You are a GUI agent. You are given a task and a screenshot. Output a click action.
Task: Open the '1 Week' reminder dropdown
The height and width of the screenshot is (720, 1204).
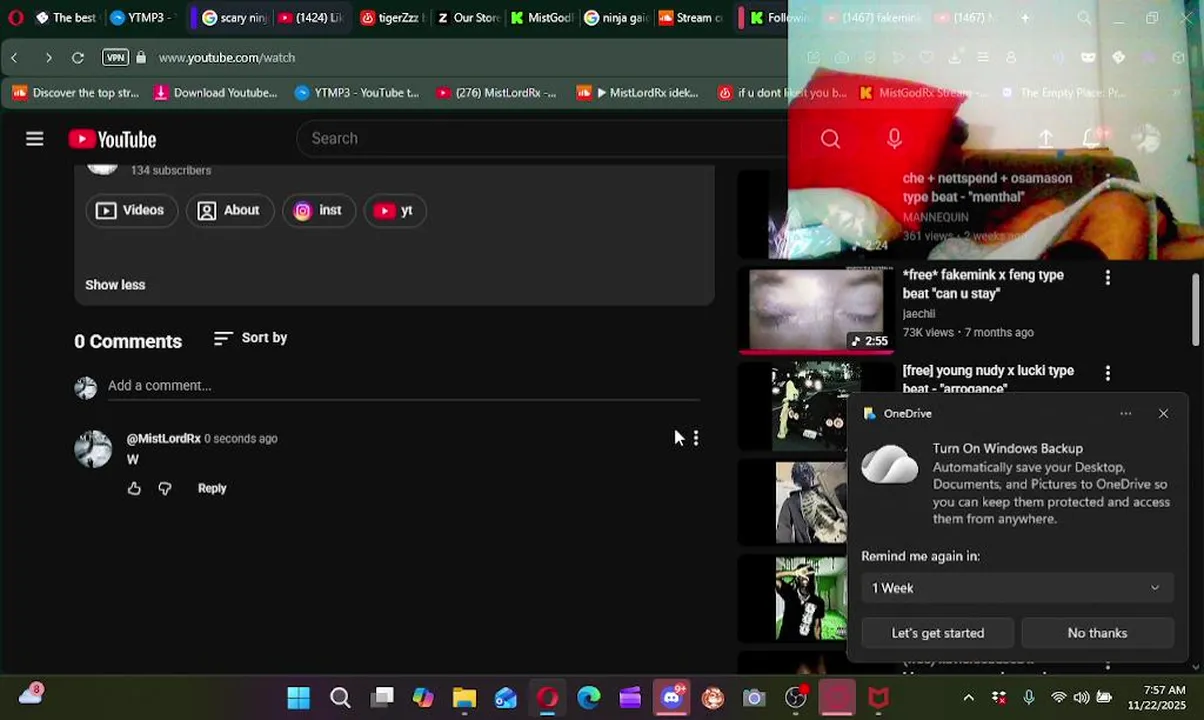[x=1017, y=588]
